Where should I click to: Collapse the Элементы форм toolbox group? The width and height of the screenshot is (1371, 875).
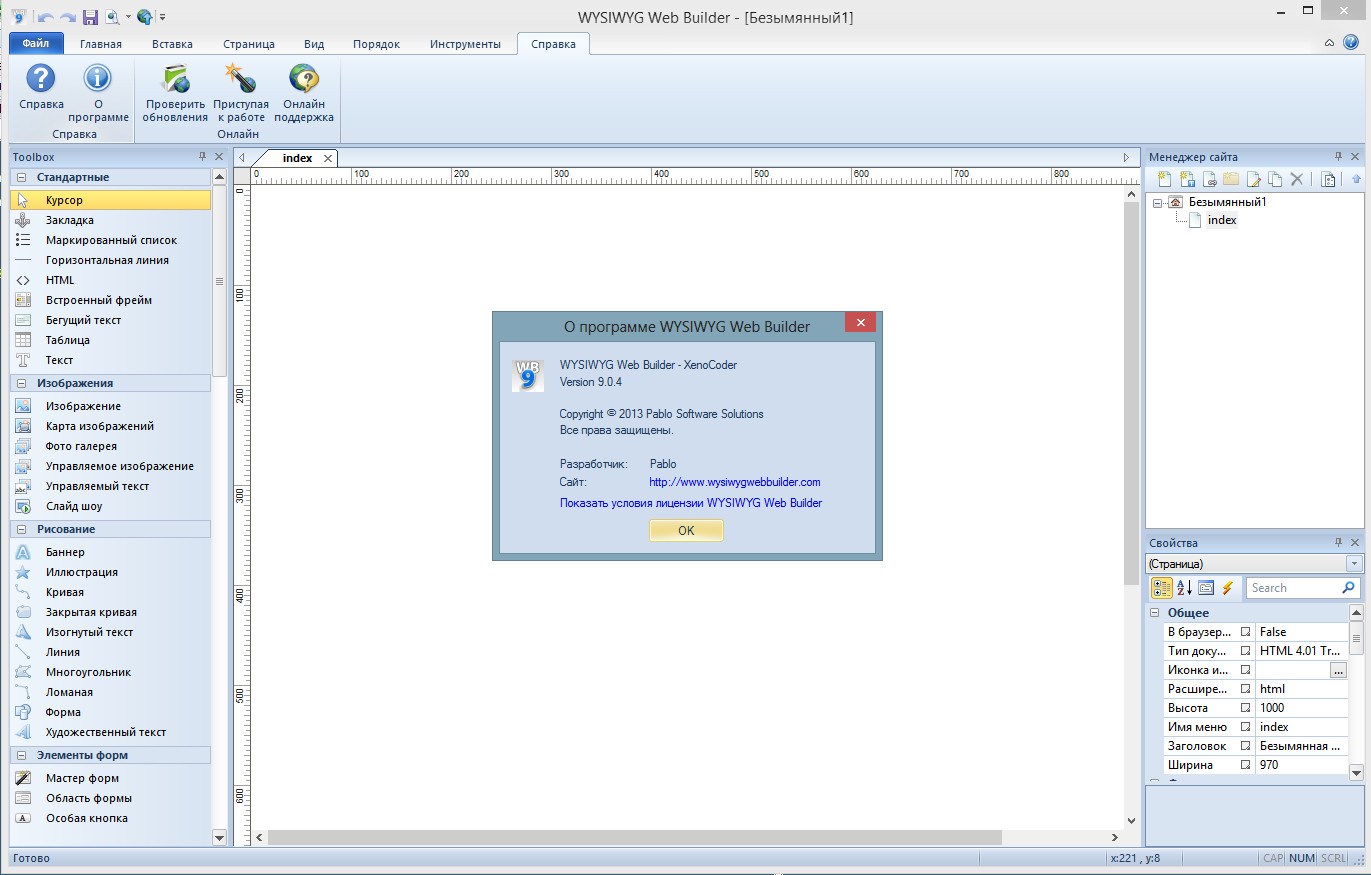[22, 755]
